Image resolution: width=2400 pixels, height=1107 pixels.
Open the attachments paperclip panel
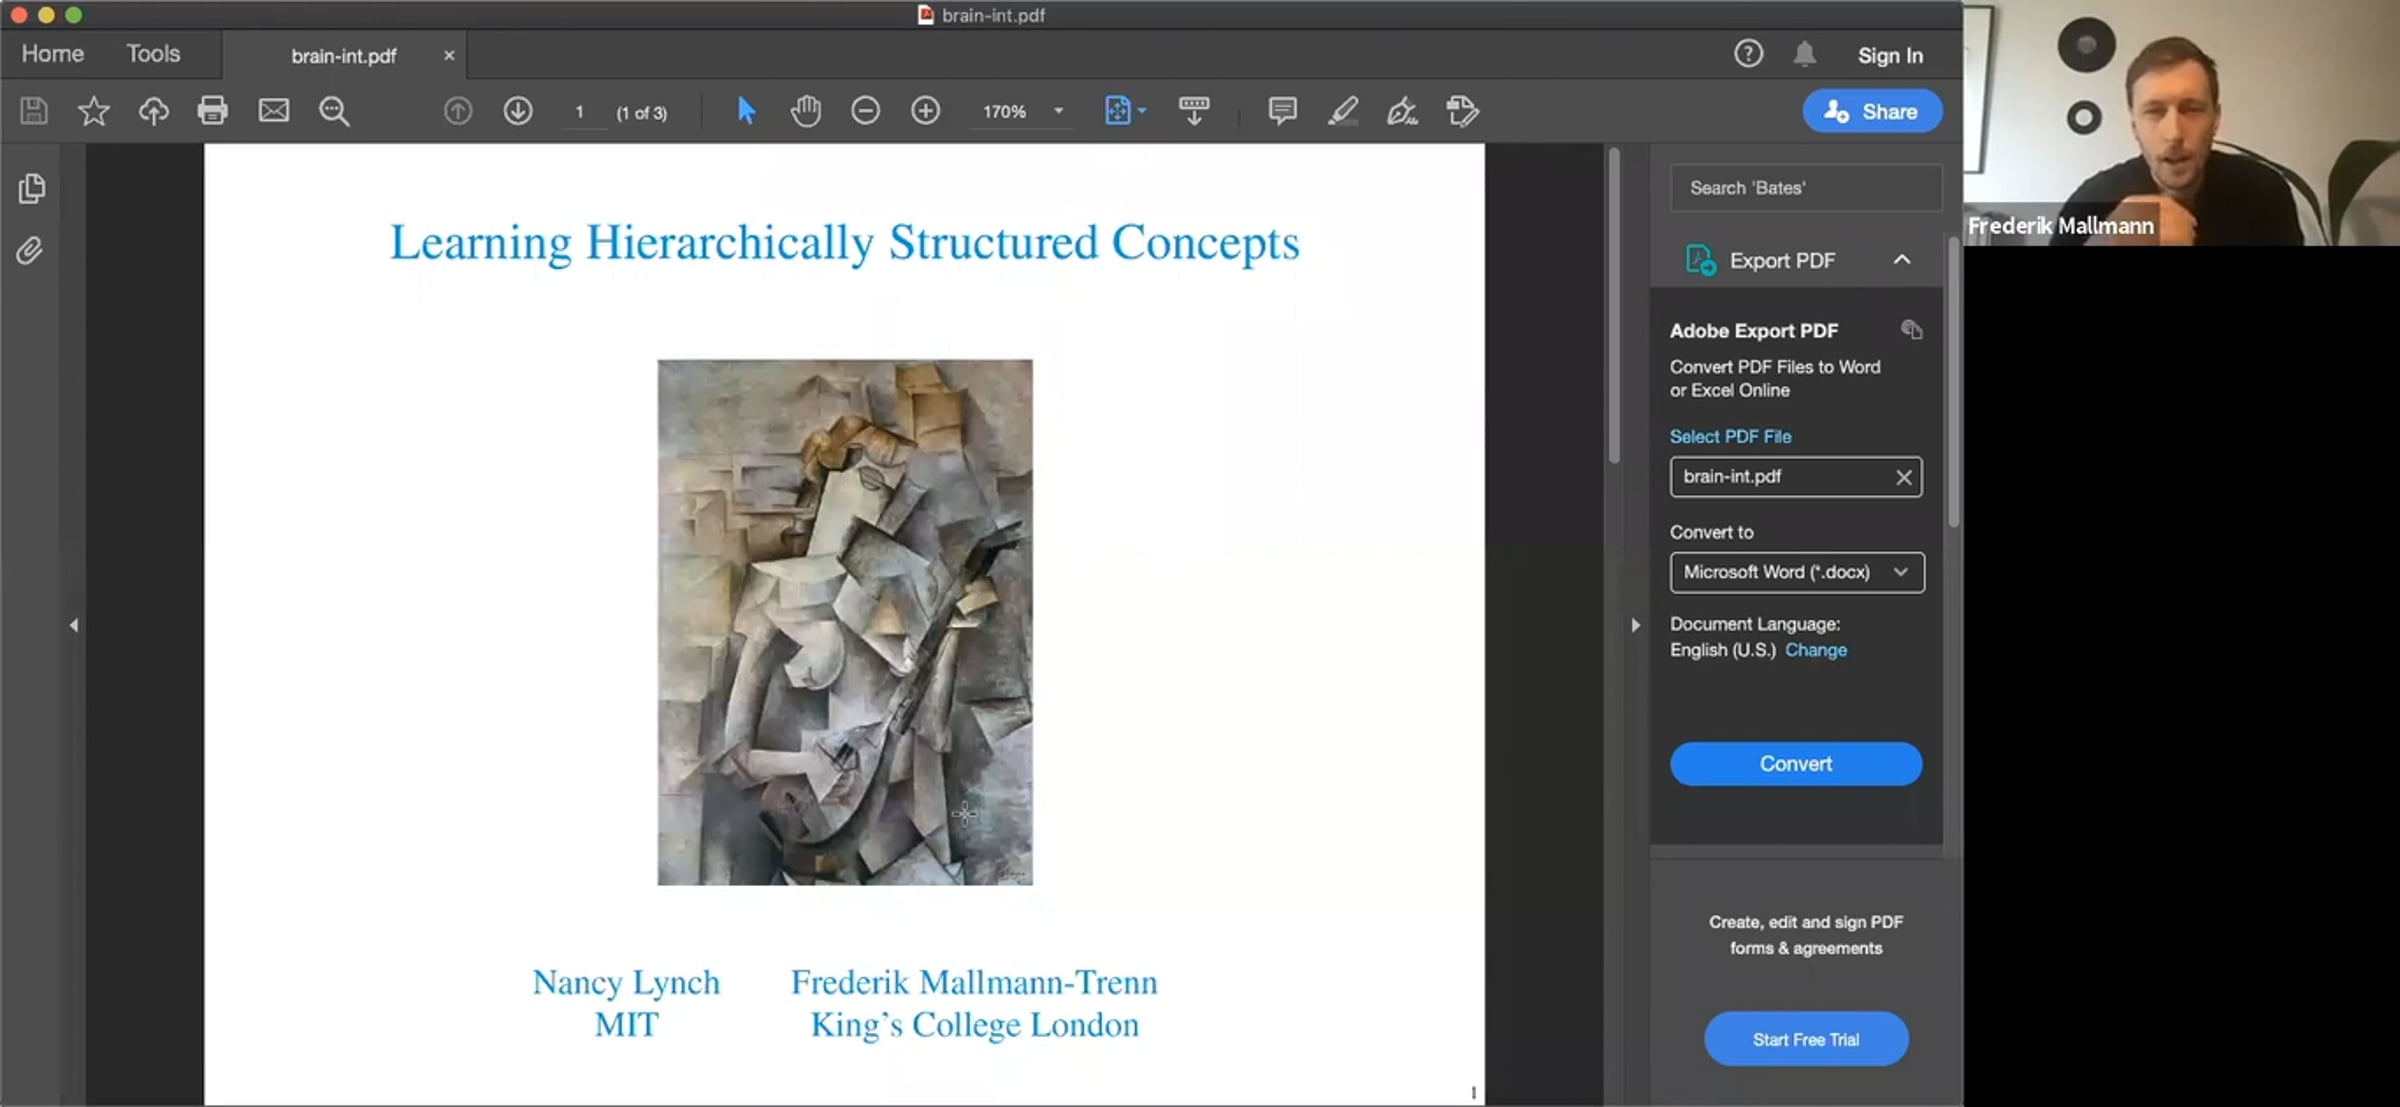(x=30, y=250)
